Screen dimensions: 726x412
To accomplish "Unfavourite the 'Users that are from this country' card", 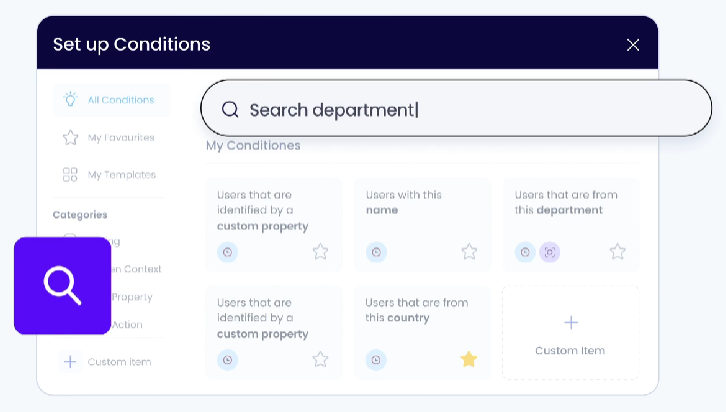I will pos(469,359).
